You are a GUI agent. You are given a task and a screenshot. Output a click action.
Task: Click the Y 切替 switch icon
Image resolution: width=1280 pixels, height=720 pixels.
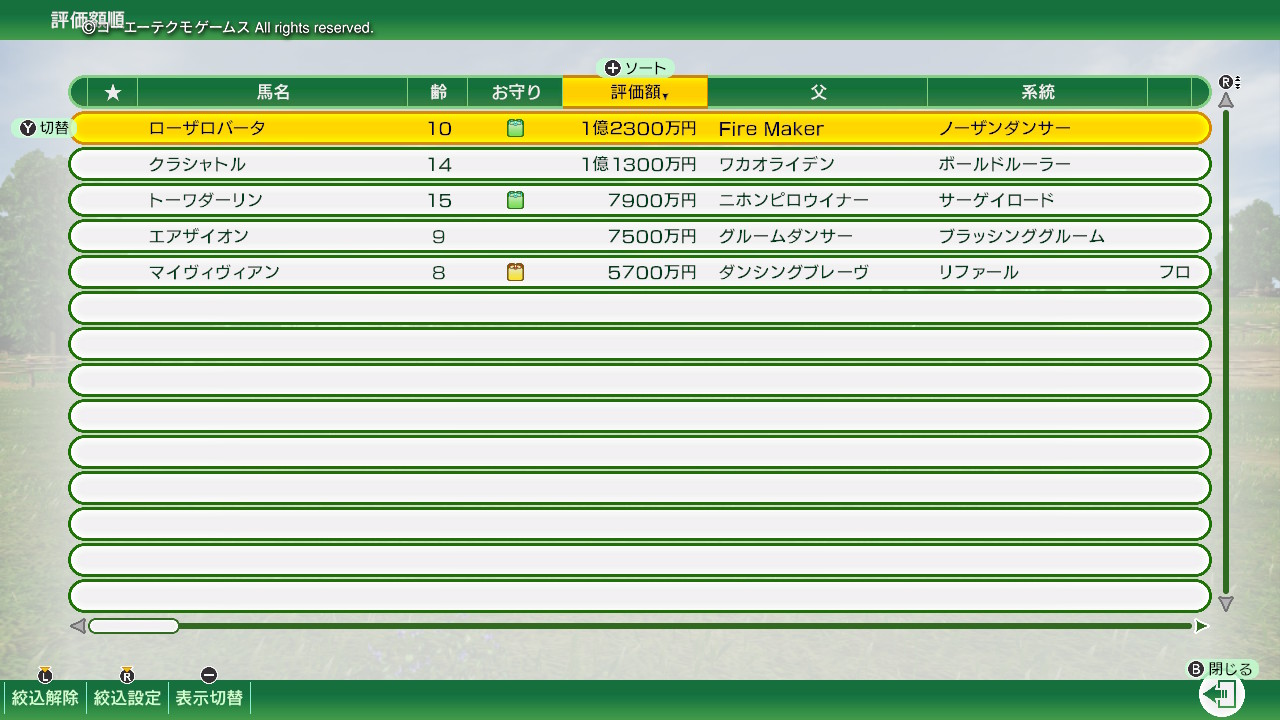[28, 128]
